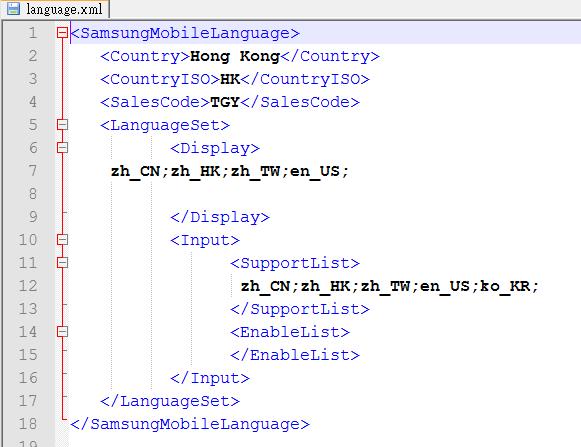581x447 pixels.
Task: Collapse the SupportList fold marker on line 11
Action: tap(62, 263)
